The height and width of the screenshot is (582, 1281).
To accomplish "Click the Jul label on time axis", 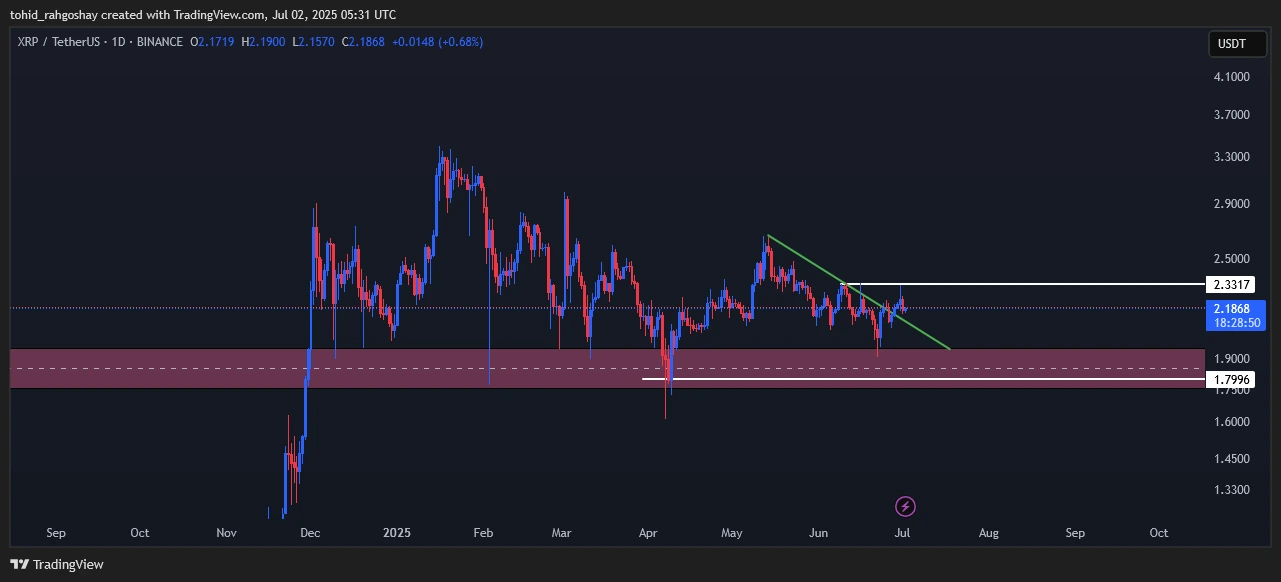I will coord(903,533).
